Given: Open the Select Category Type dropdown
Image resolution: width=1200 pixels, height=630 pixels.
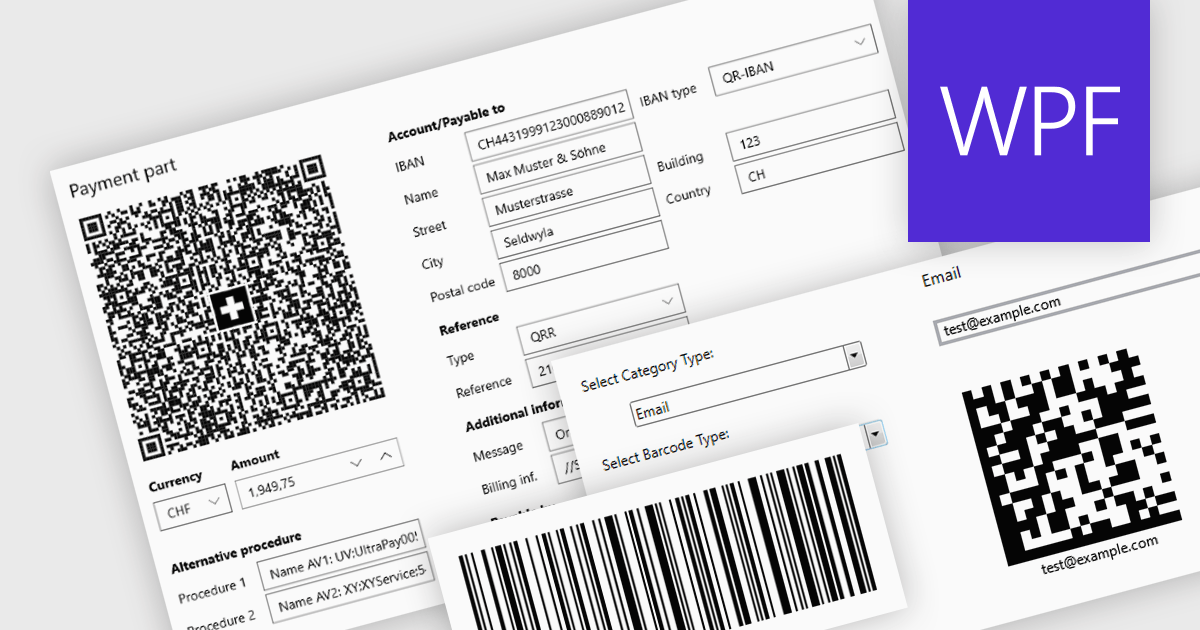Looking at the screenshot, I should [x=852, y=357].
